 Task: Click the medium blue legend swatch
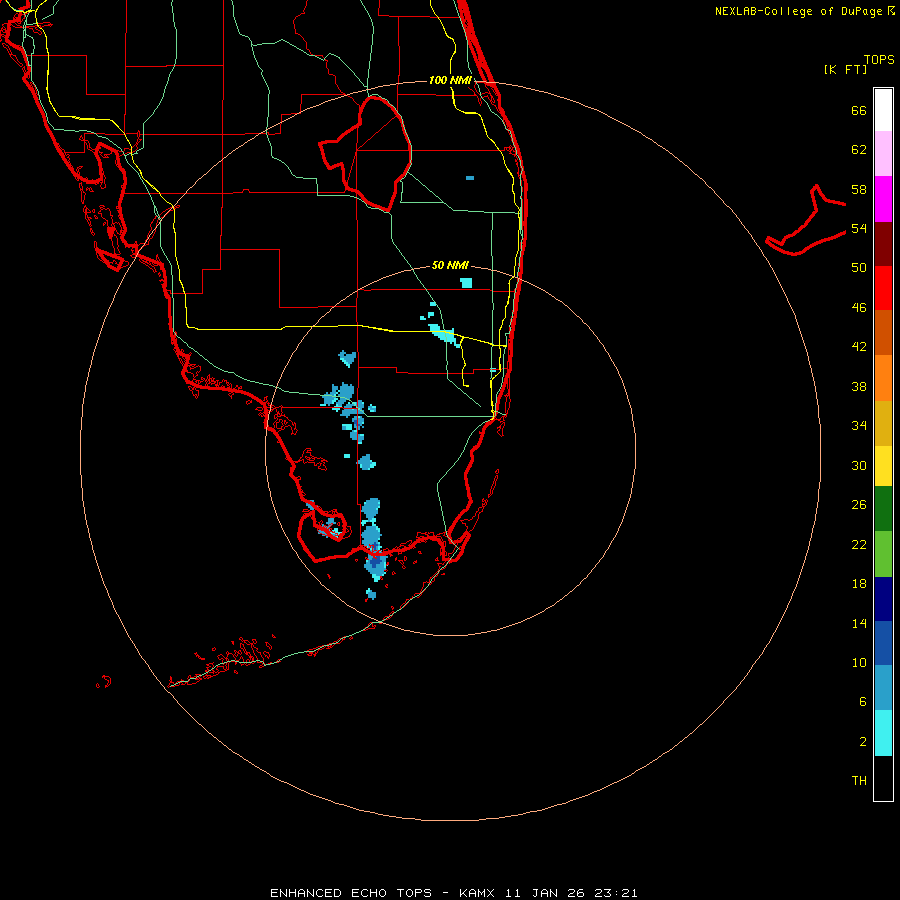coord(883,643)
